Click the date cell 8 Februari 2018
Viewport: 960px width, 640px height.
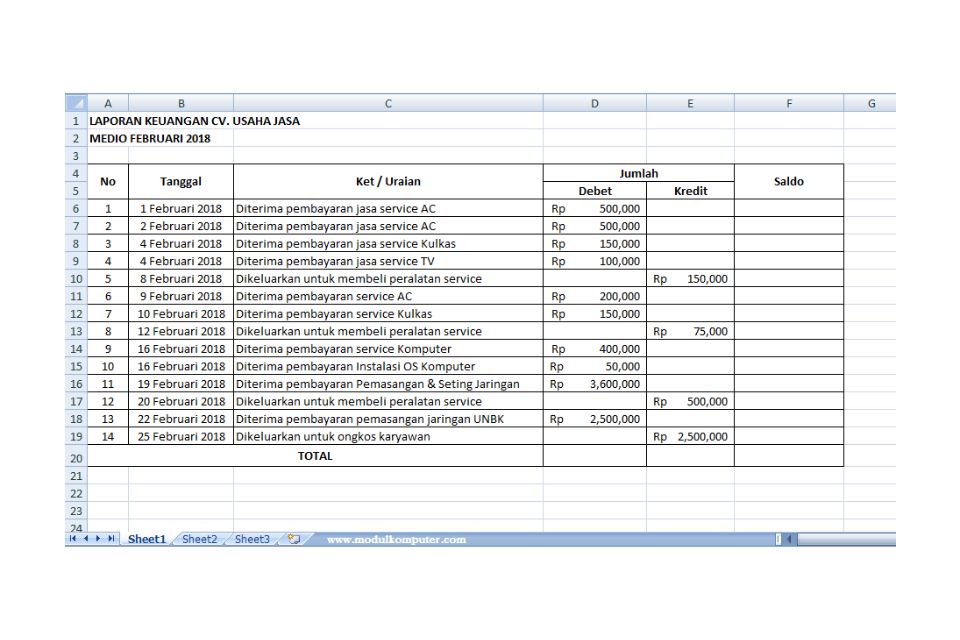[x=181, y=279]
